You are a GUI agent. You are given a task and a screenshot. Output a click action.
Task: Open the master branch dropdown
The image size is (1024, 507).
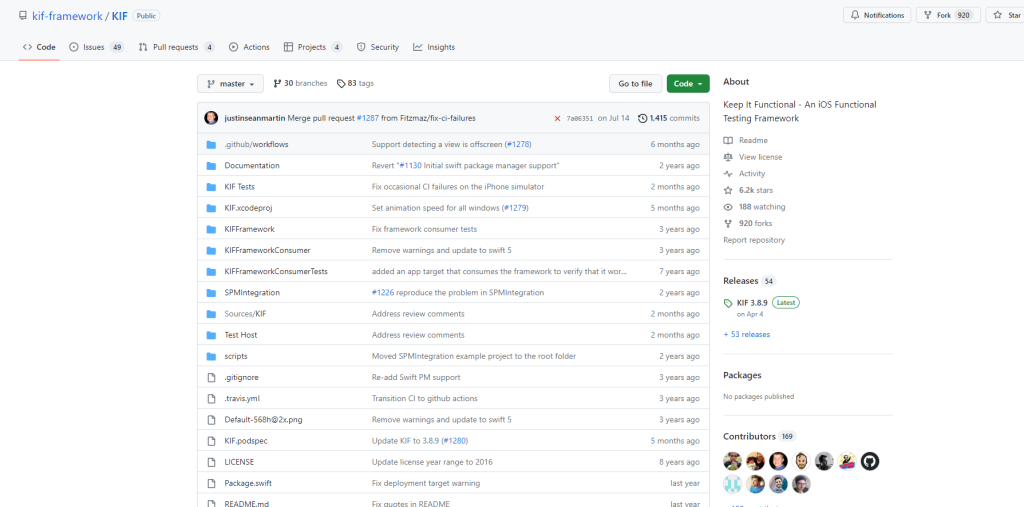click(231, 84)
